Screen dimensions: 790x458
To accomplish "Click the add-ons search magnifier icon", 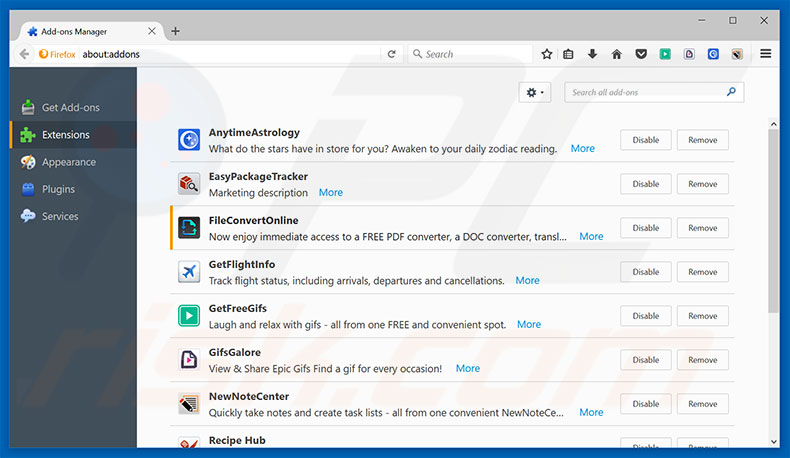I will tap(731, 92).
